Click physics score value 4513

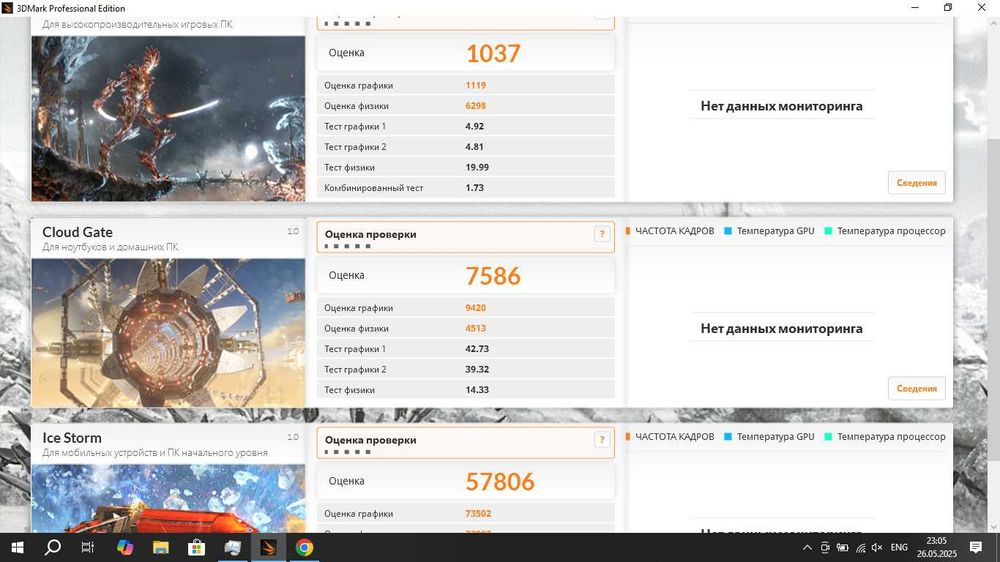coord(476,329)
